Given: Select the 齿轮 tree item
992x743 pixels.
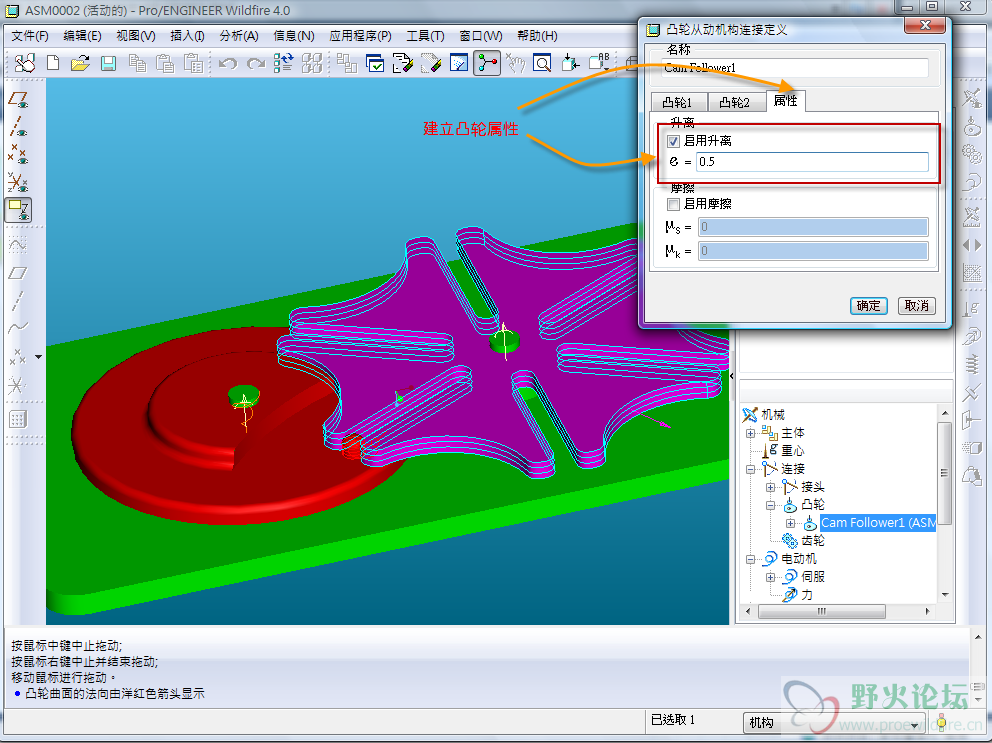Looking at the screenshot, I should point(813,540).
